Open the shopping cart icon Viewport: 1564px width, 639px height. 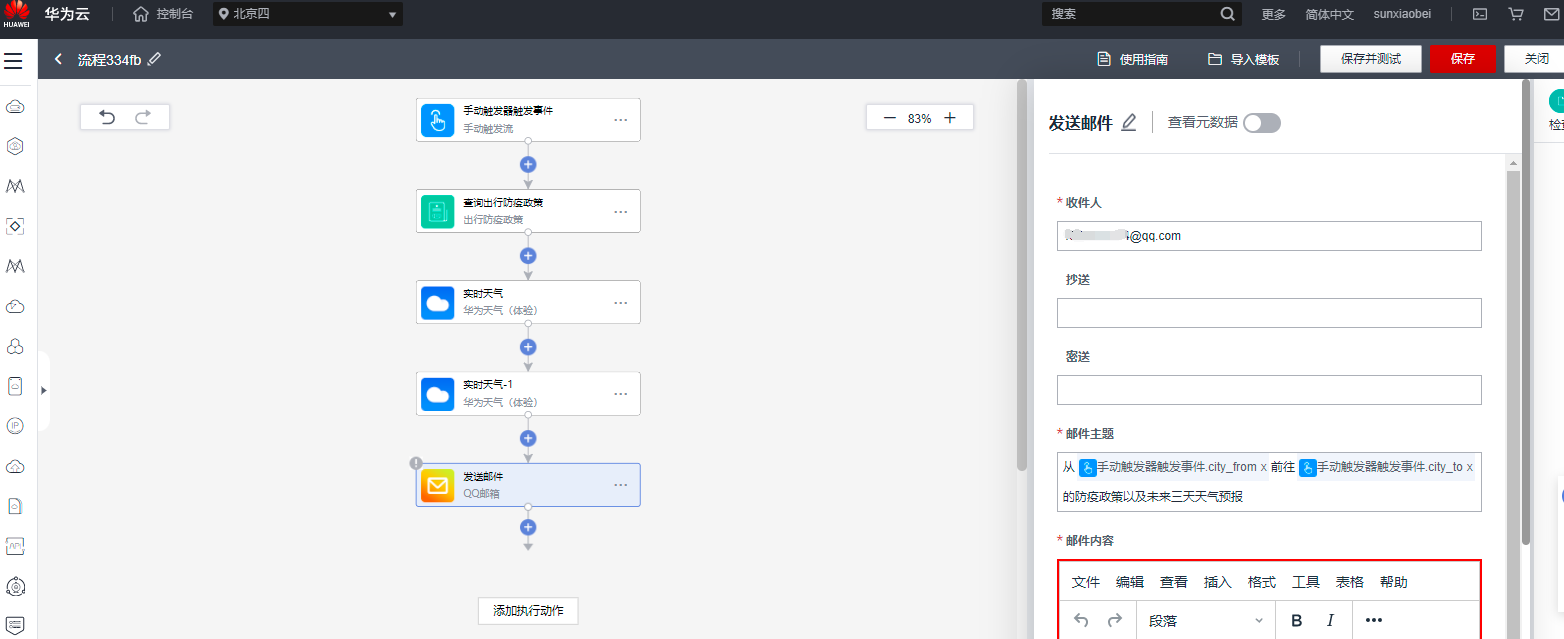[x=1516, y=14]
